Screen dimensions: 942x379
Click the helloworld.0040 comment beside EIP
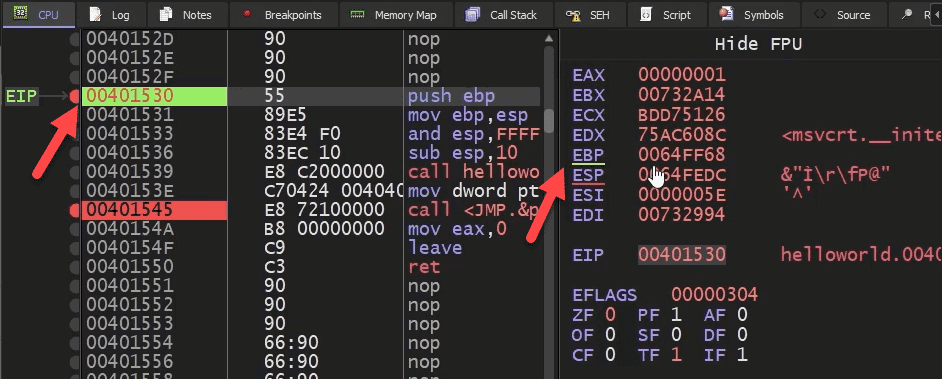point(861,255)
